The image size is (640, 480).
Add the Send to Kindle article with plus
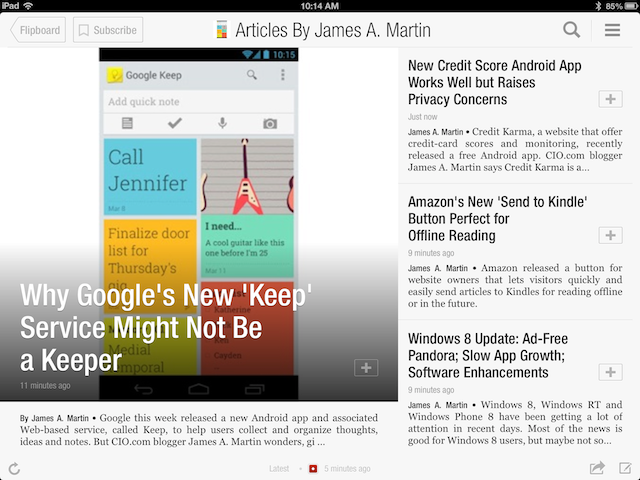pyautogui.click(x=610, y=236)
